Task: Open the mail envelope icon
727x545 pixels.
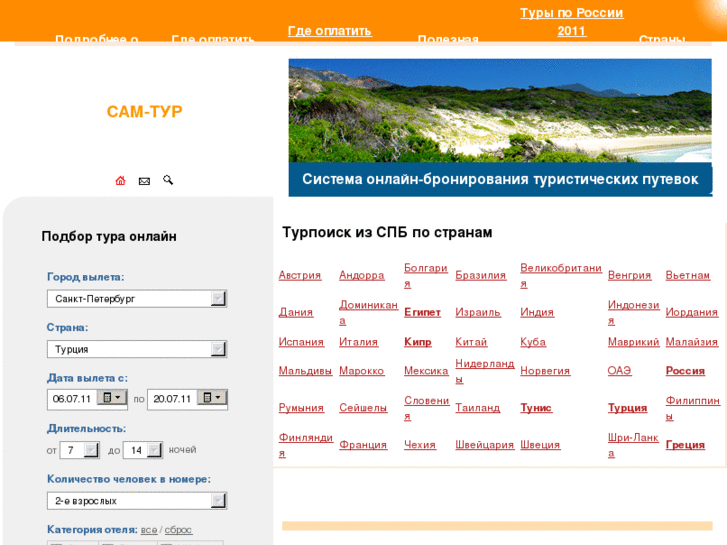Action: 144,181
